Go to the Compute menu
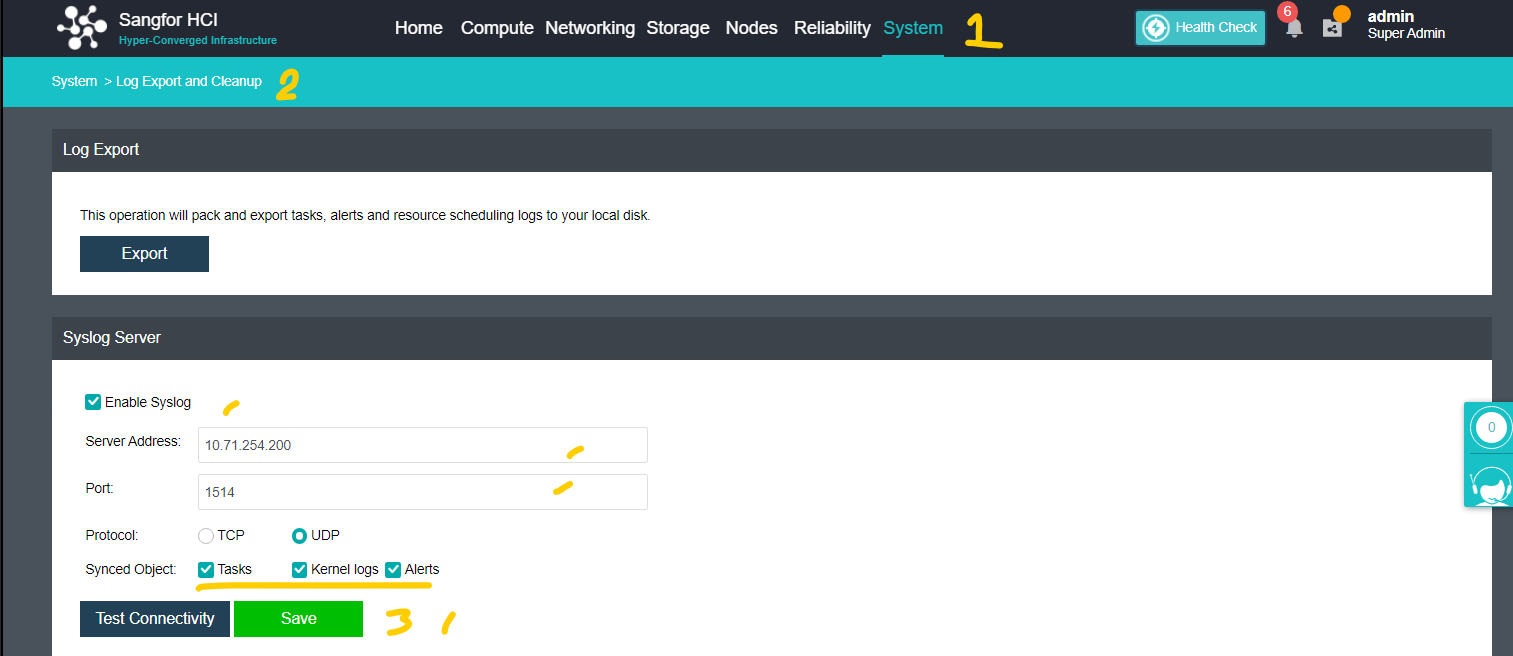 pyautogui.click(x=497, y=28)
